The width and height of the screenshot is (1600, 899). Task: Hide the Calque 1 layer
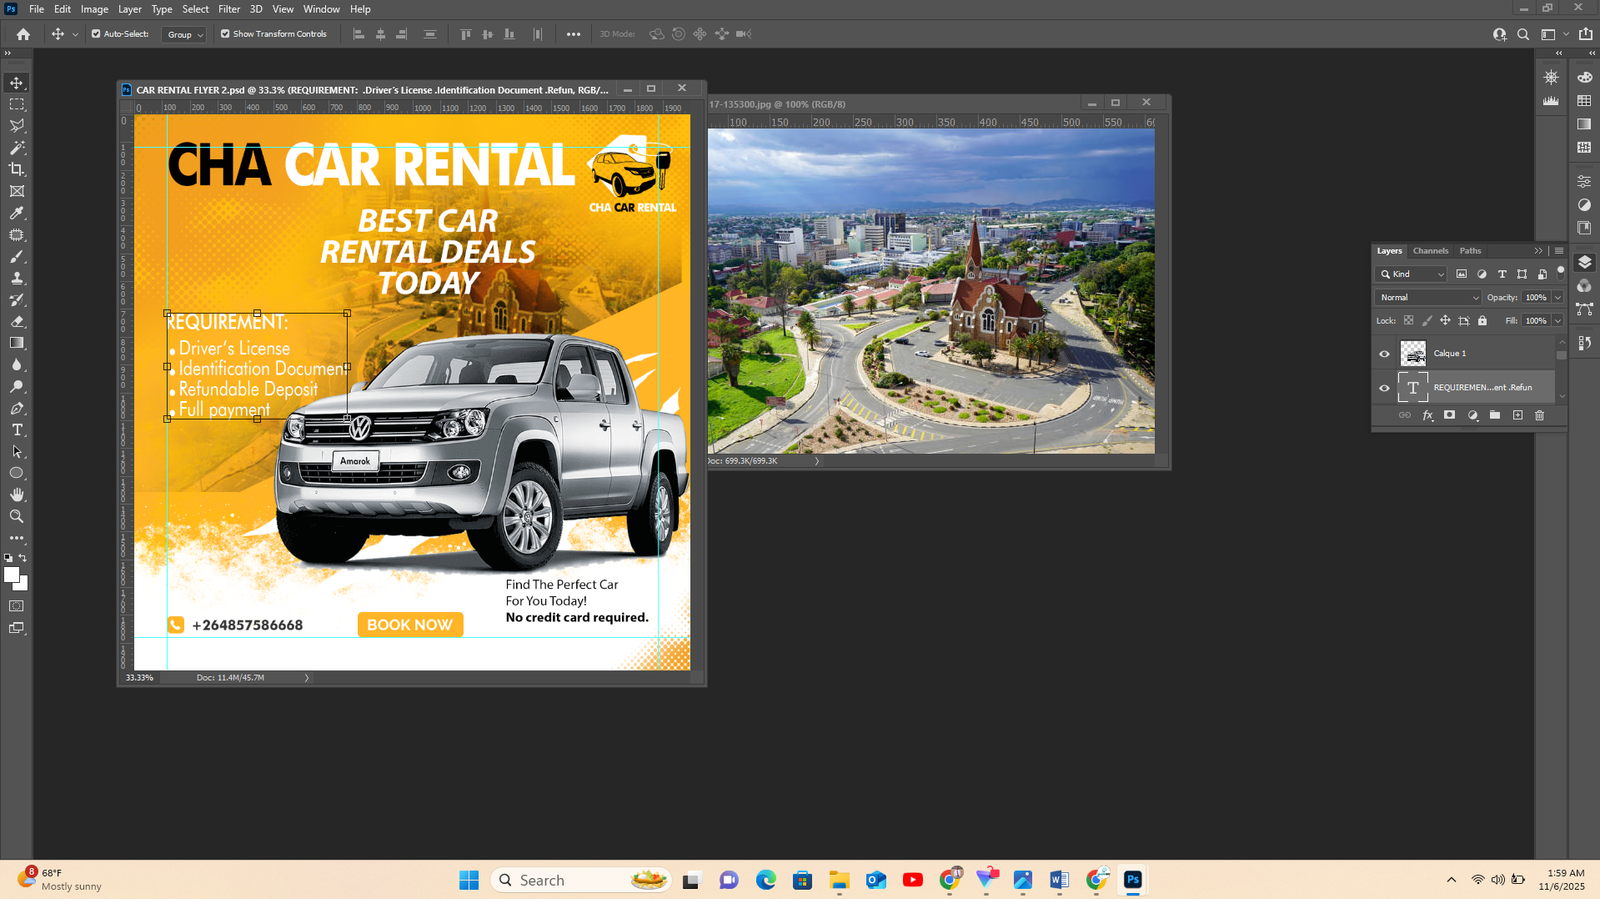click(1384, 354)
